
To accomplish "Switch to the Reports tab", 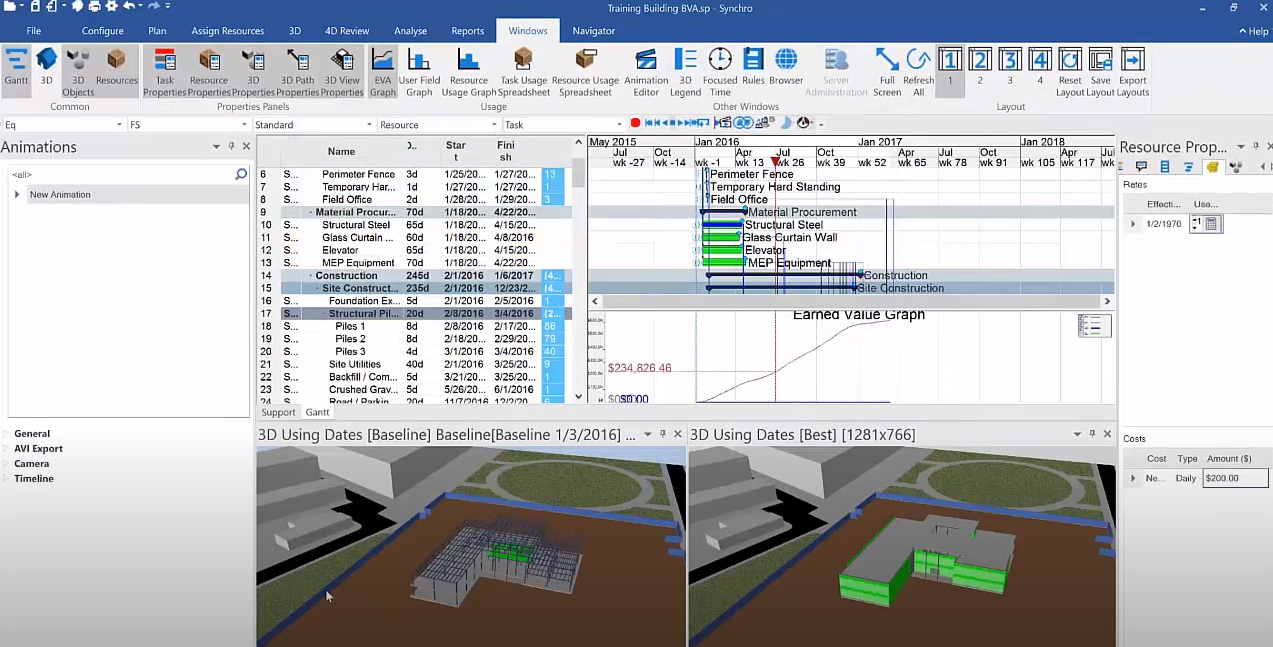I will [x=467, y=31].
